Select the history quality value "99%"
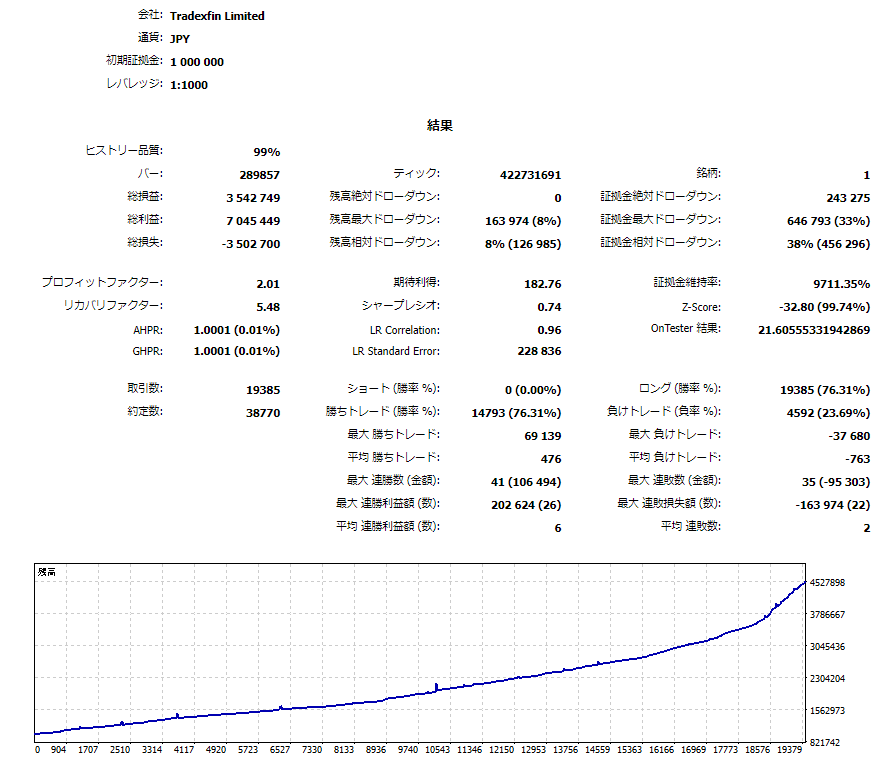 pos(267,152)
